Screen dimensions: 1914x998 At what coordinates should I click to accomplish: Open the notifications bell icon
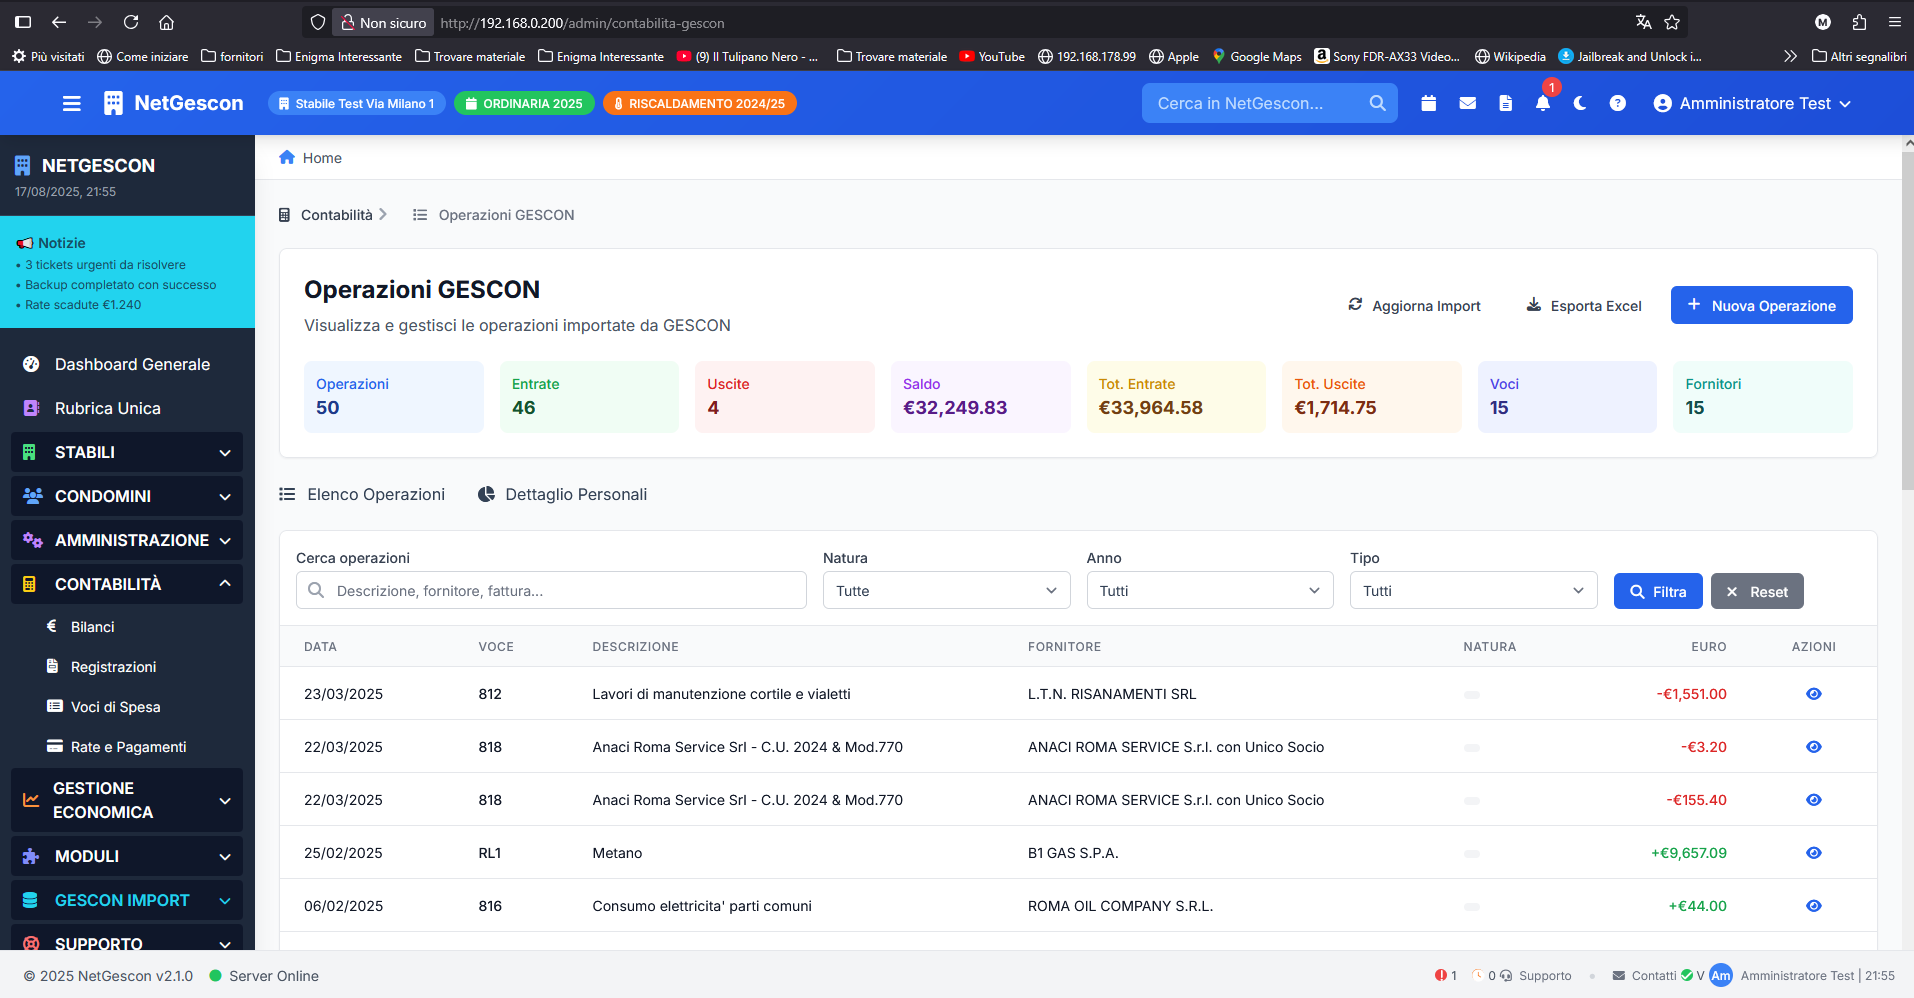point(1543,103)
